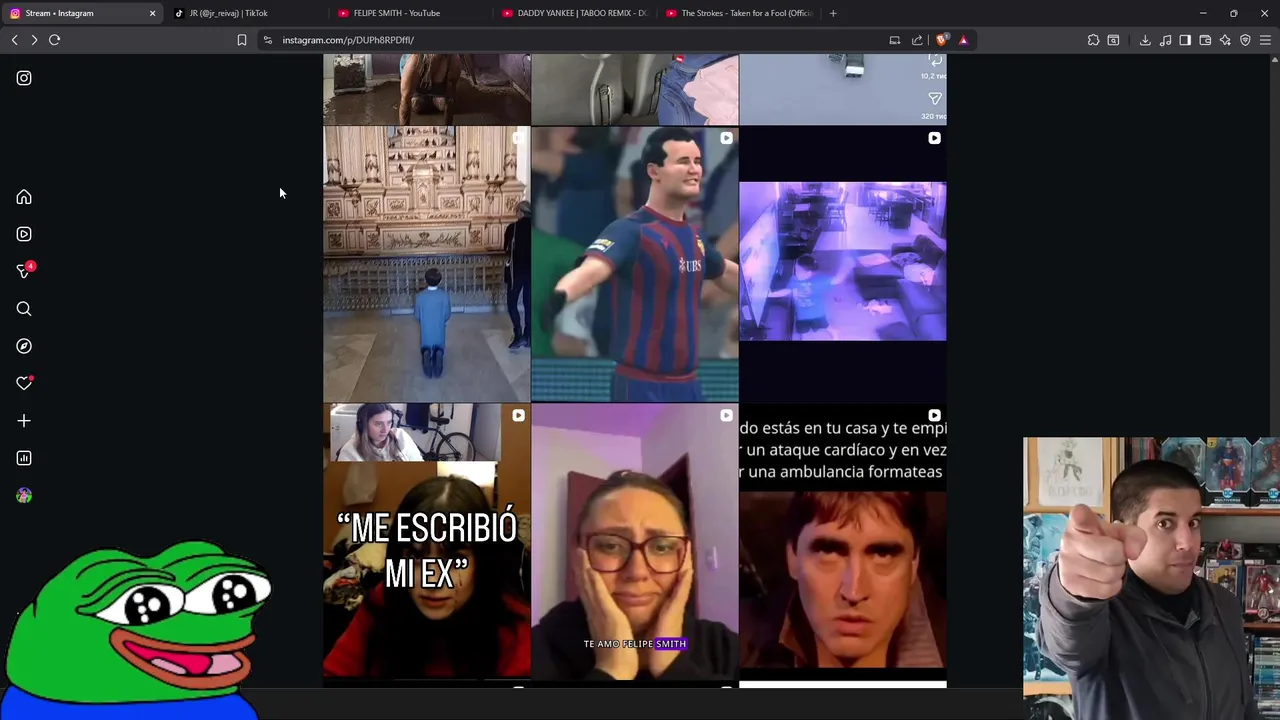Screen dimensions: 1280x720
Task: Click the install app icon in address bar
Action: pyautogui.click(x=895, y=40)
